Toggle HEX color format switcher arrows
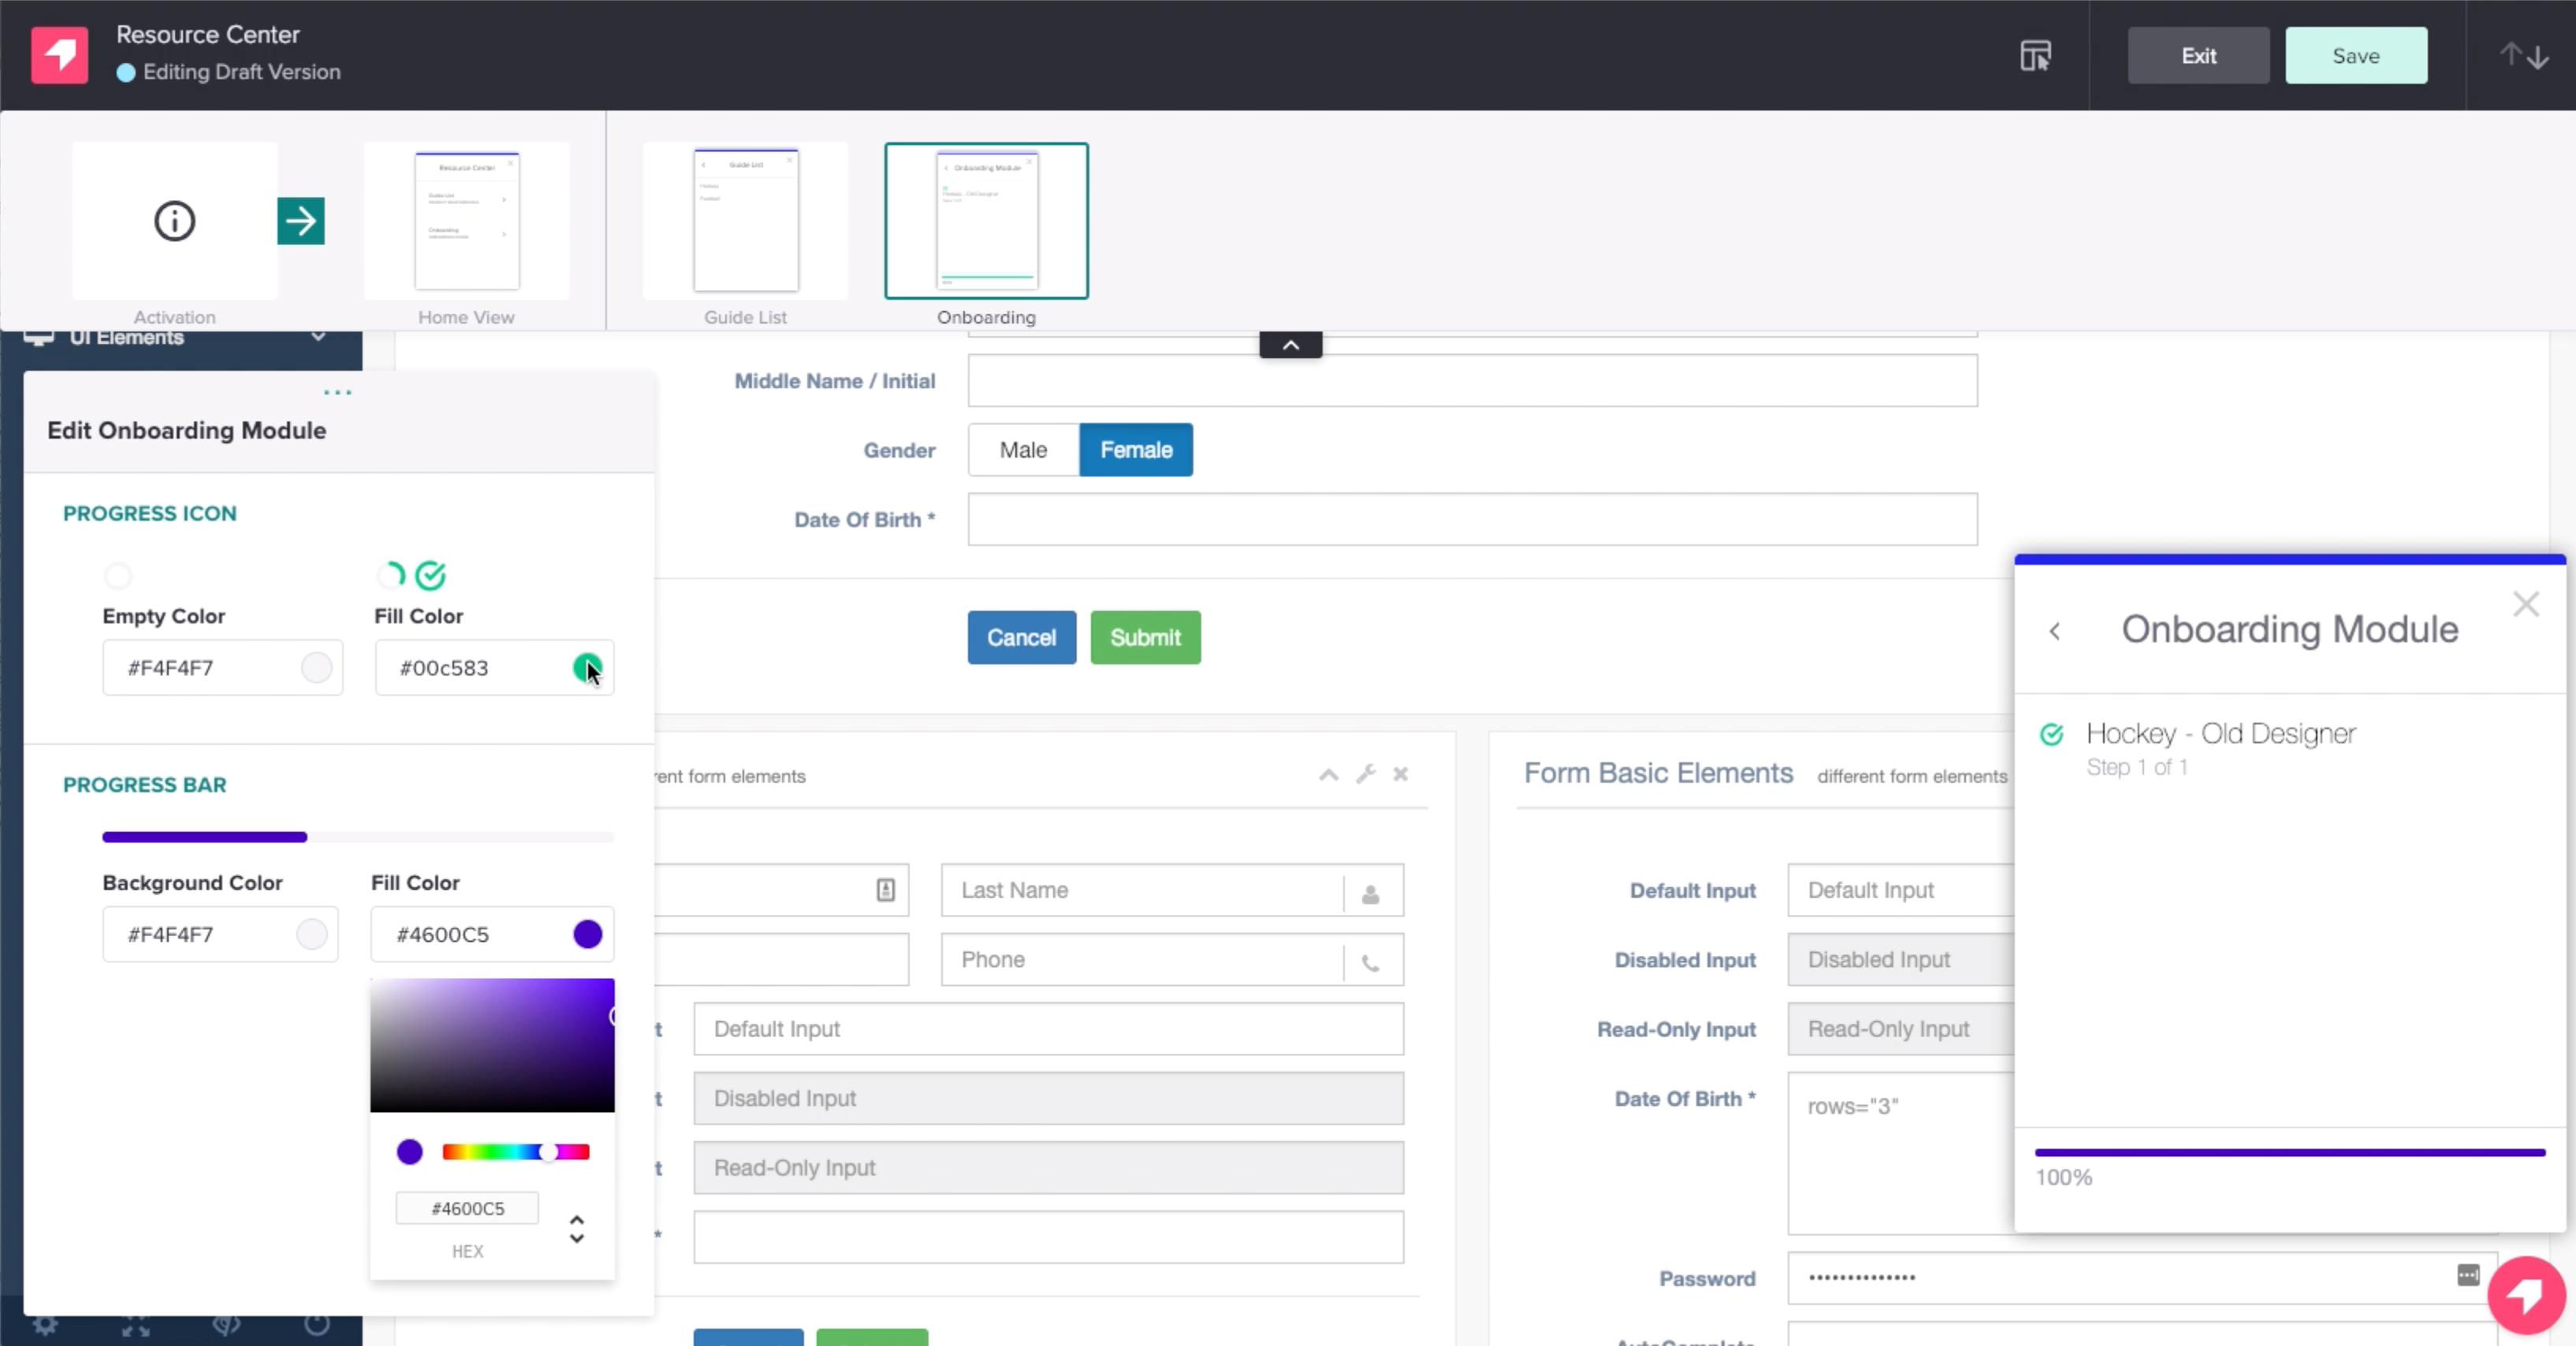The height and width of the screenshot is (1346, 2576). click(x=576, y=1229)
